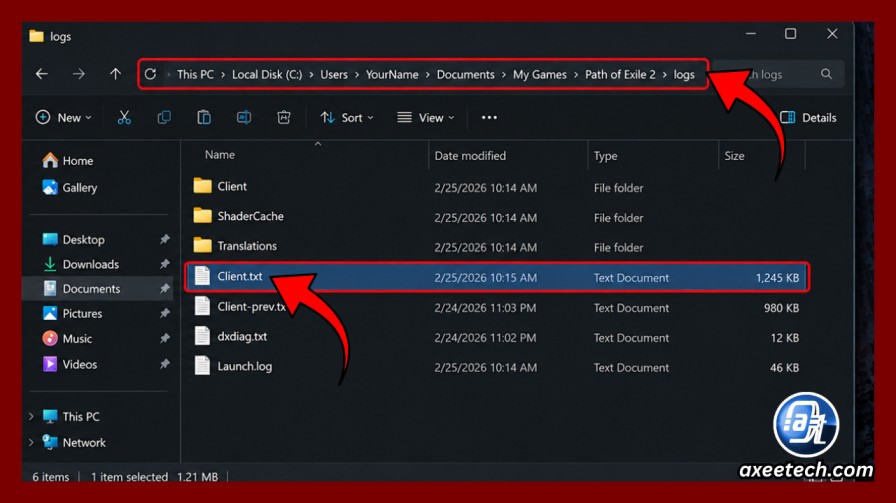The height and width of the screenshot is (503, 896).
Task: Open Home in navigation pane
Action: 67,161
